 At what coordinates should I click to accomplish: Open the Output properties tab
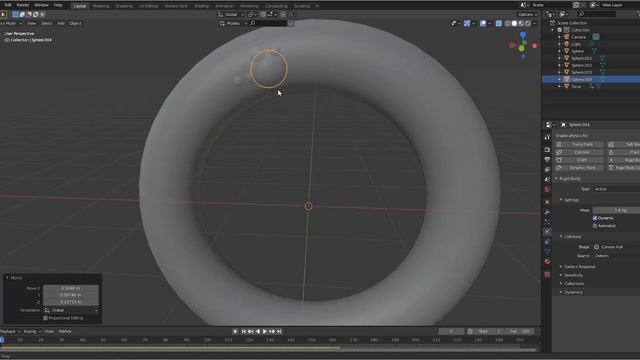click(x=547, y=160)
